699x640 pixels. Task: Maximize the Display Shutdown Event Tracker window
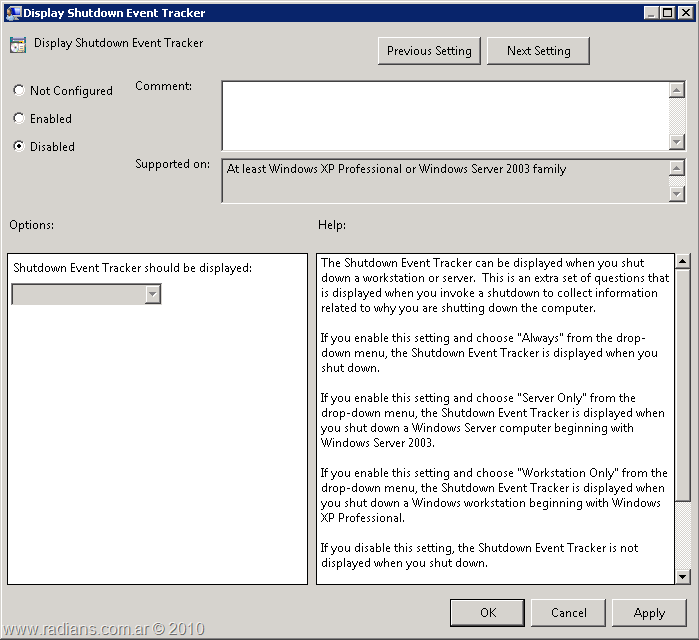coord(667,12)
